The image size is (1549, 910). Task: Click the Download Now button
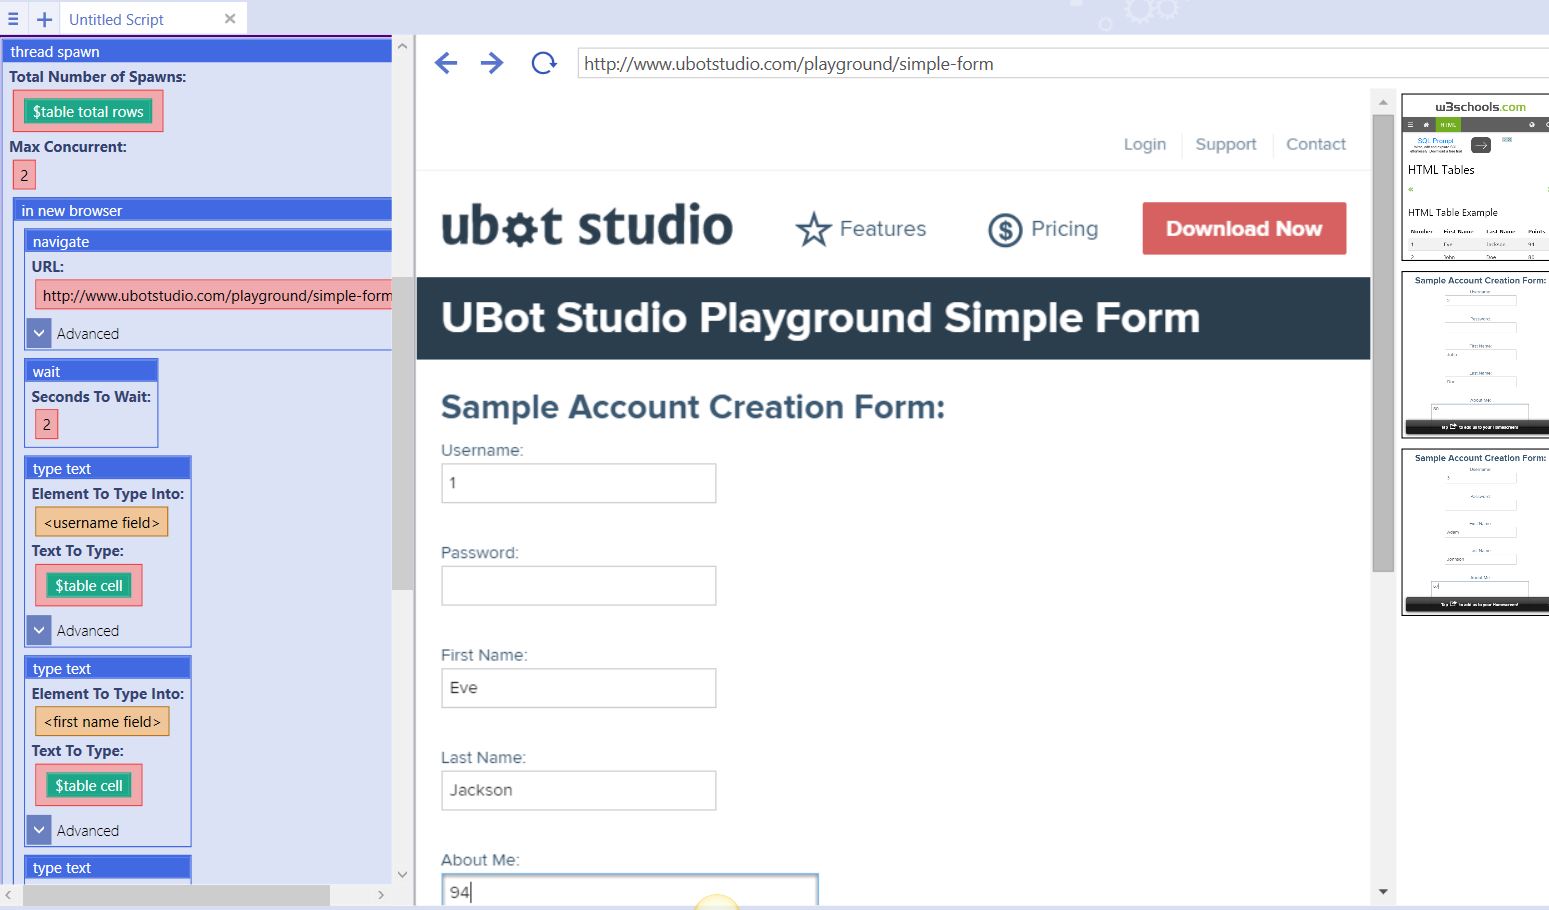click(1244, 228)
